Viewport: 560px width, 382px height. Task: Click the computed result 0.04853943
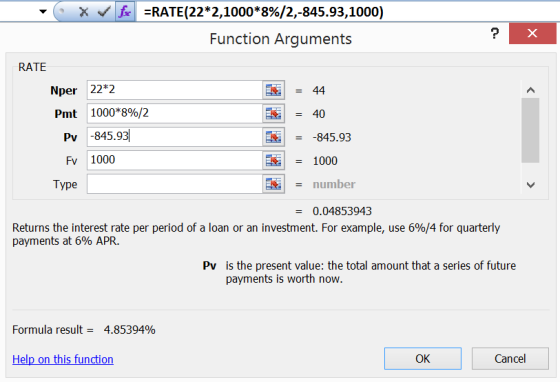tap(342, 211)
